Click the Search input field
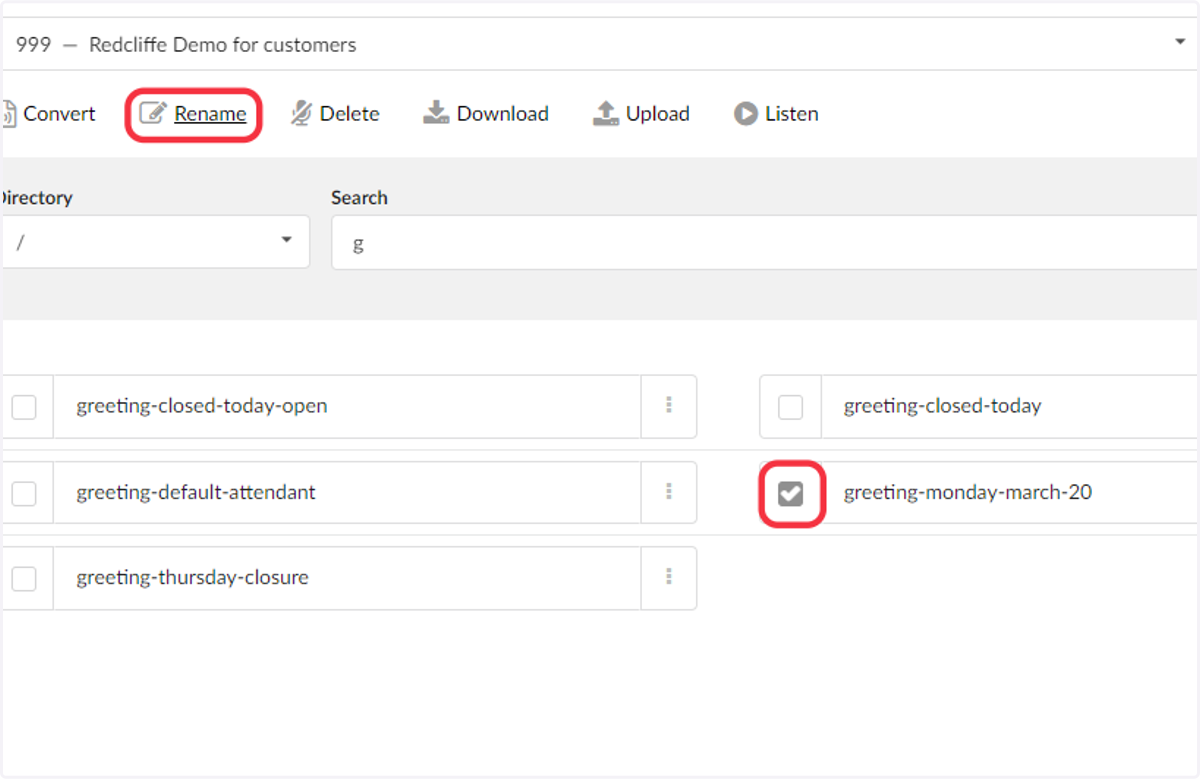The image size is (1200, 779). tap(765, 242)
